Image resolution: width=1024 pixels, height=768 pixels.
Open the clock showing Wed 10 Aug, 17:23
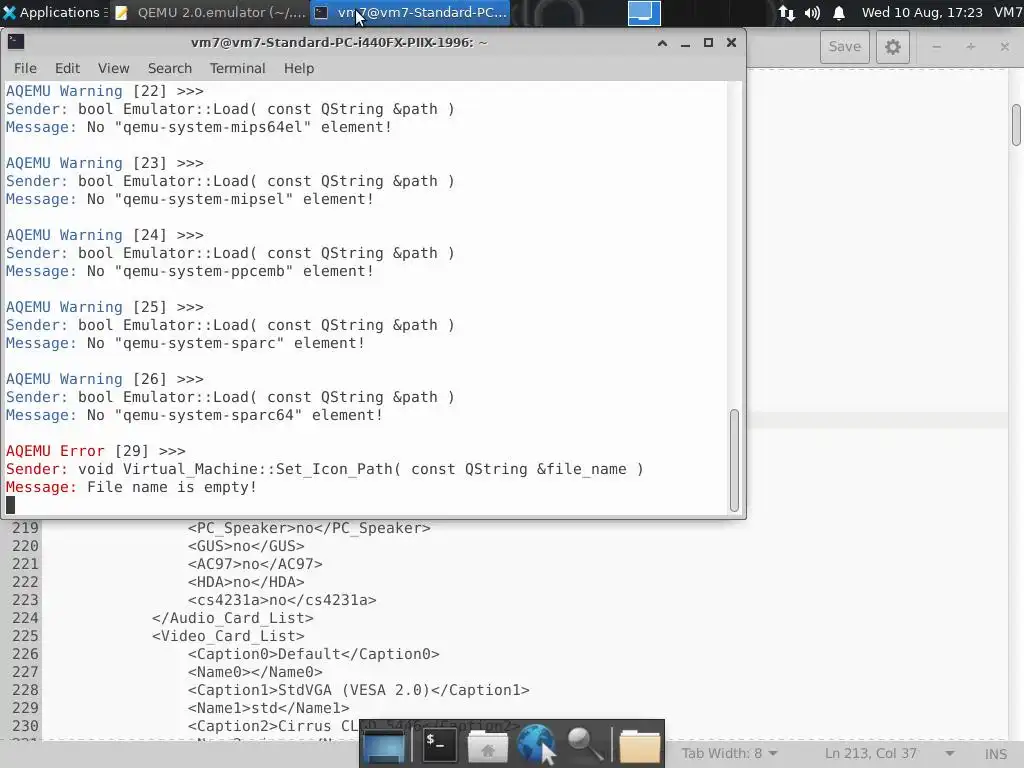921,12
